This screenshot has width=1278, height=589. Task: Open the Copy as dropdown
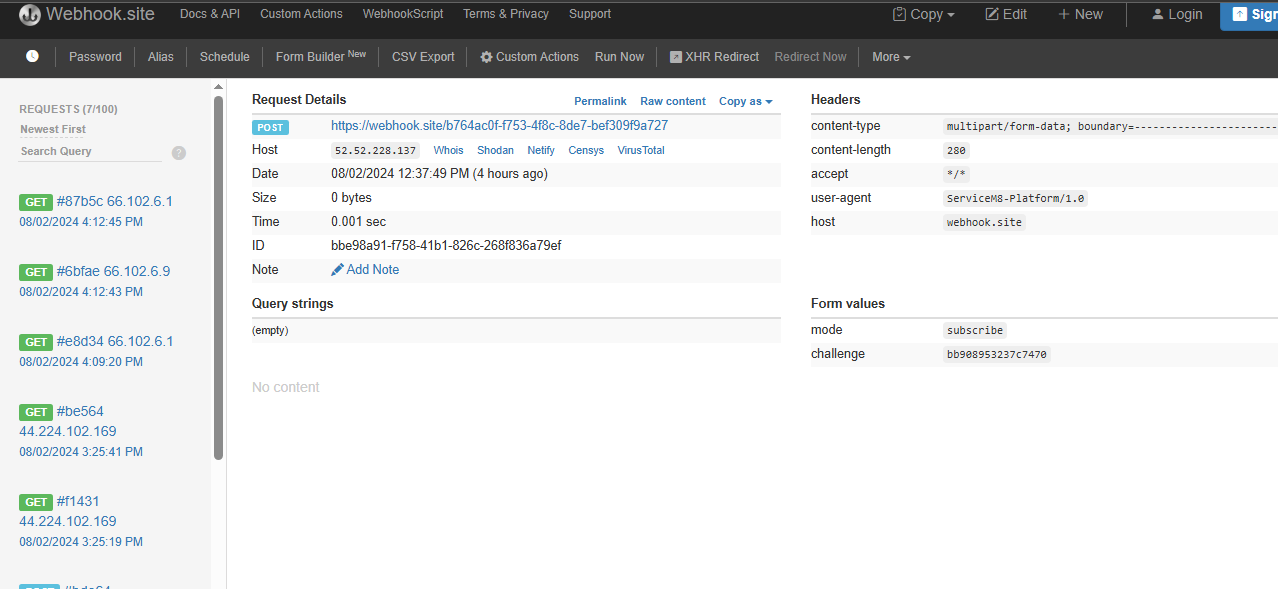746,101
